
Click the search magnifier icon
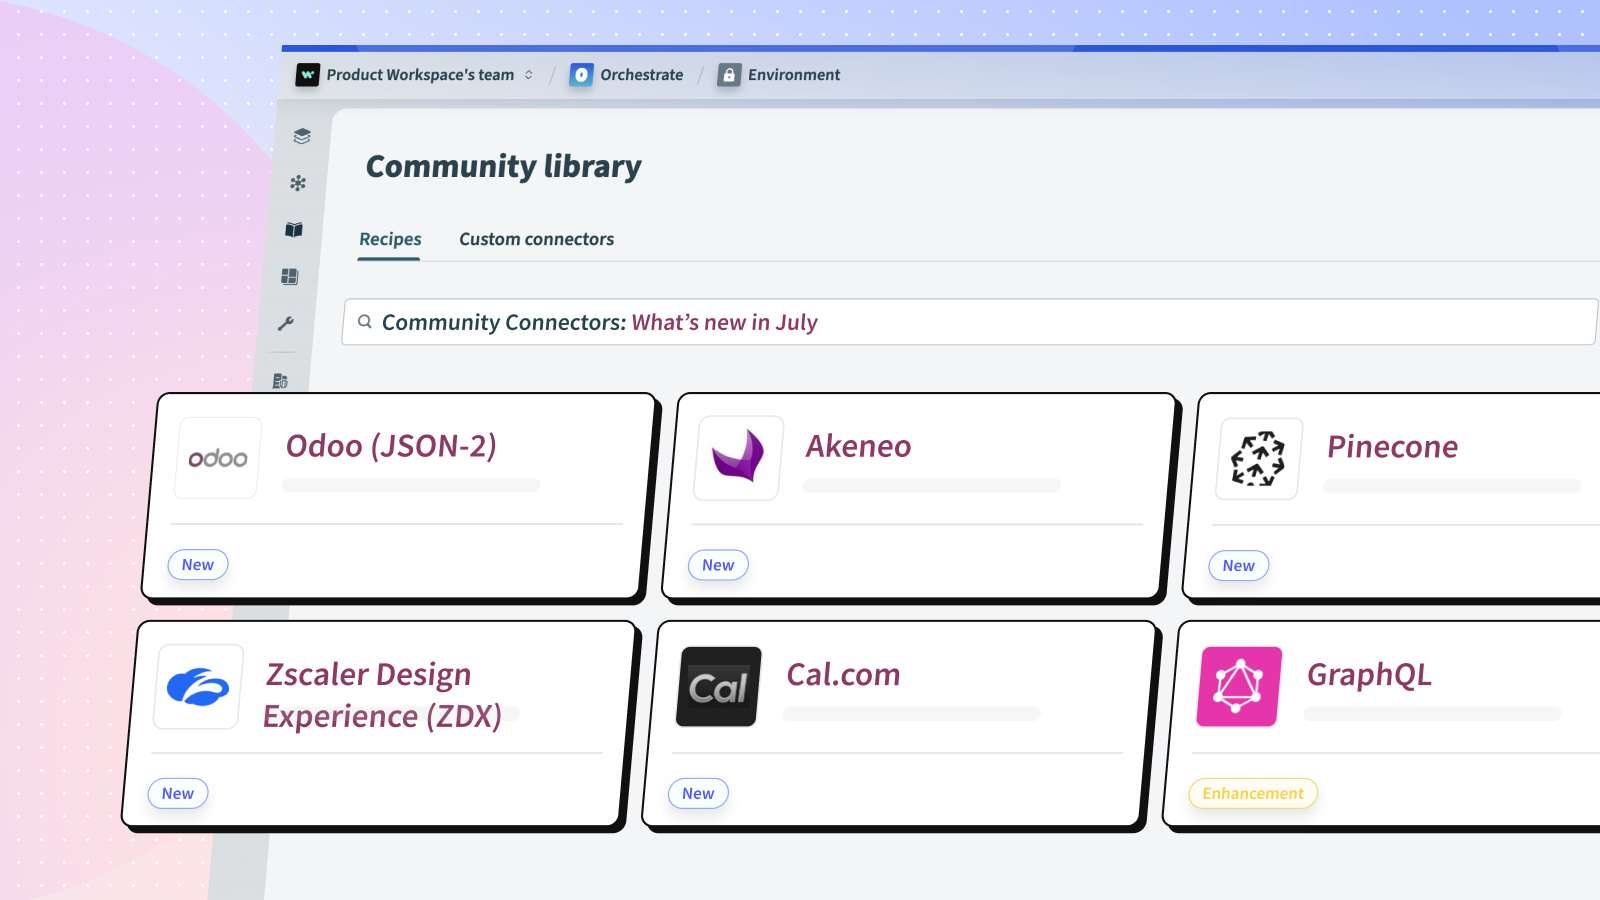click(x=365, y=322)
